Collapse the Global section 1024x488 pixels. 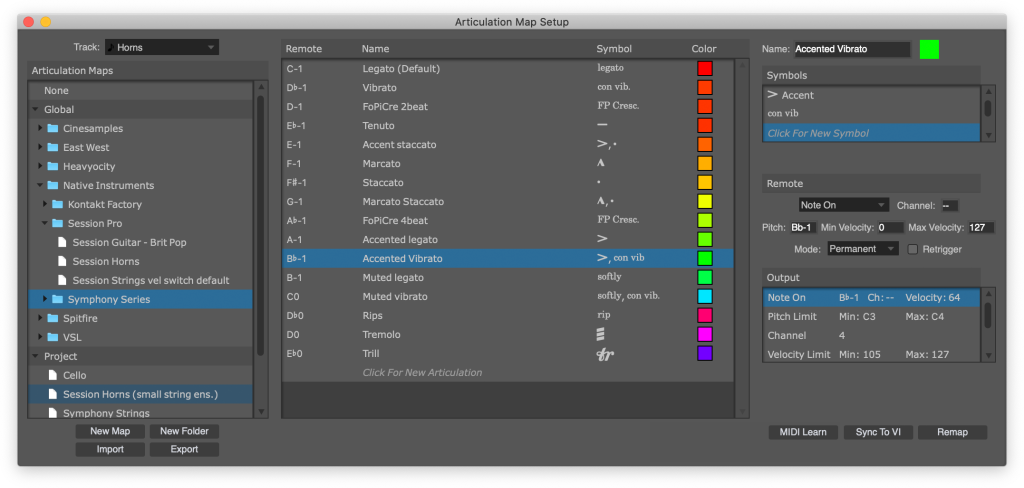coord(36,110)
